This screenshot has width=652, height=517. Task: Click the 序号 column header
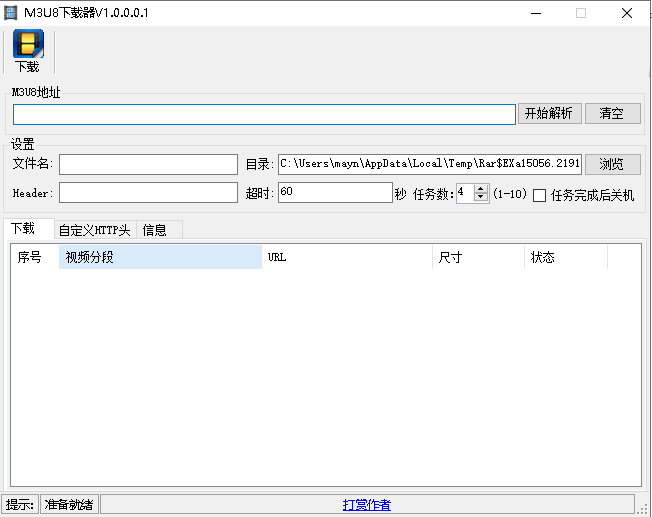coord(35,257)
